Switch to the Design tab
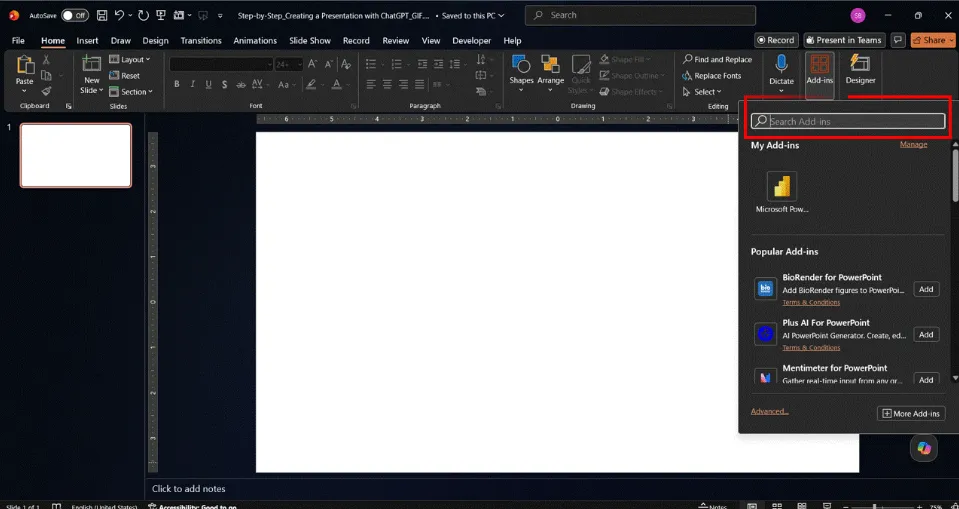959x509 pixels. [x=155, y=40]
